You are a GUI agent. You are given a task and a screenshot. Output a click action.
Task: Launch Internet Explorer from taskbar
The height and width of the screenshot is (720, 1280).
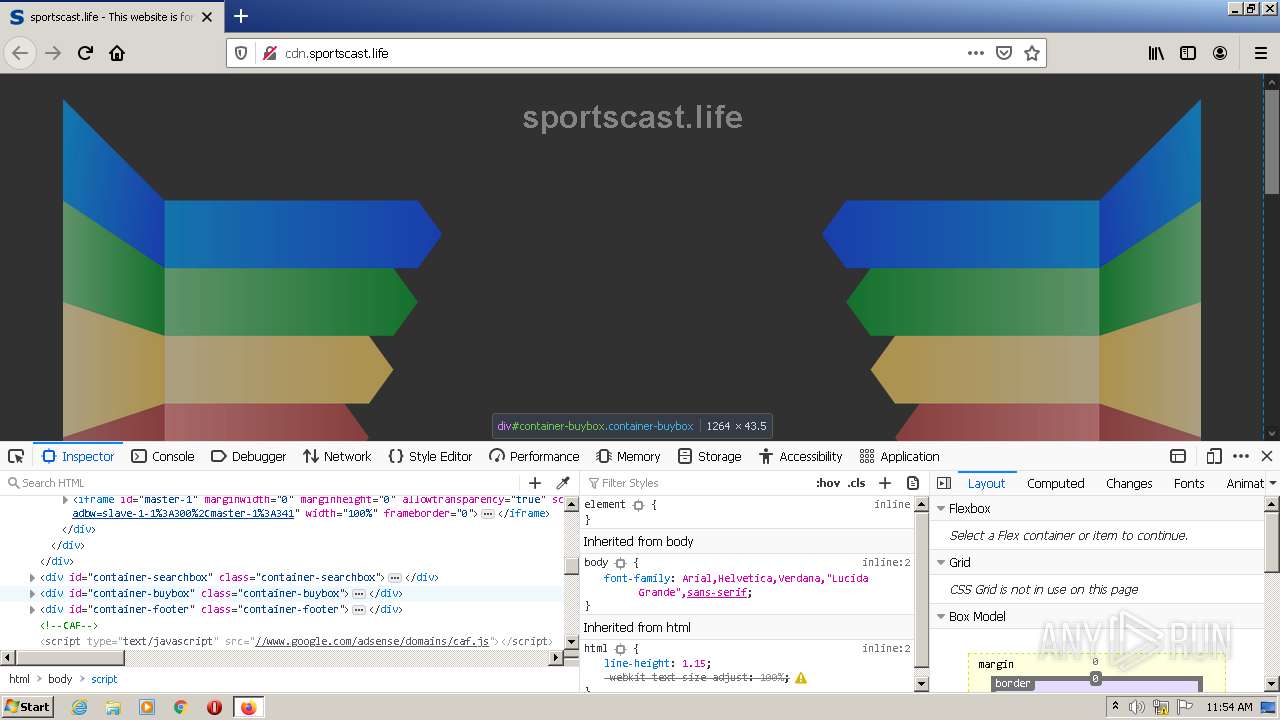80,707
